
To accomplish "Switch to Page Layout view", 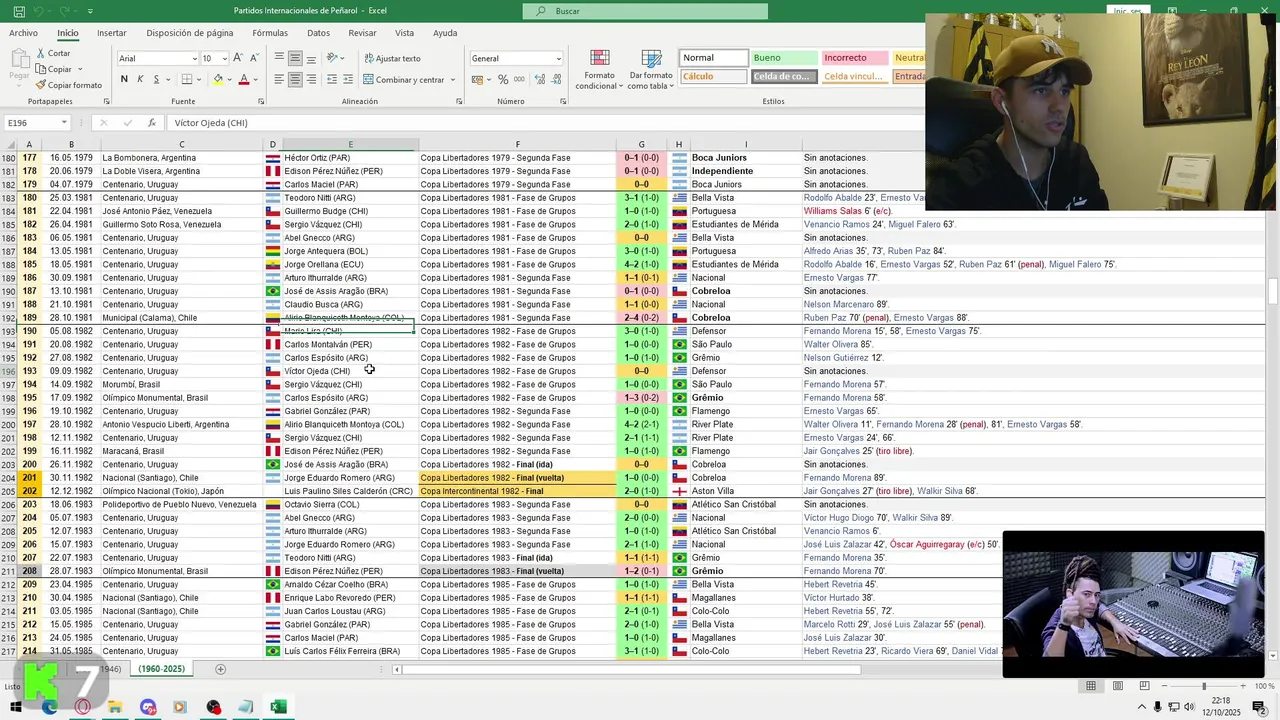I will (x=1117, y=686).
